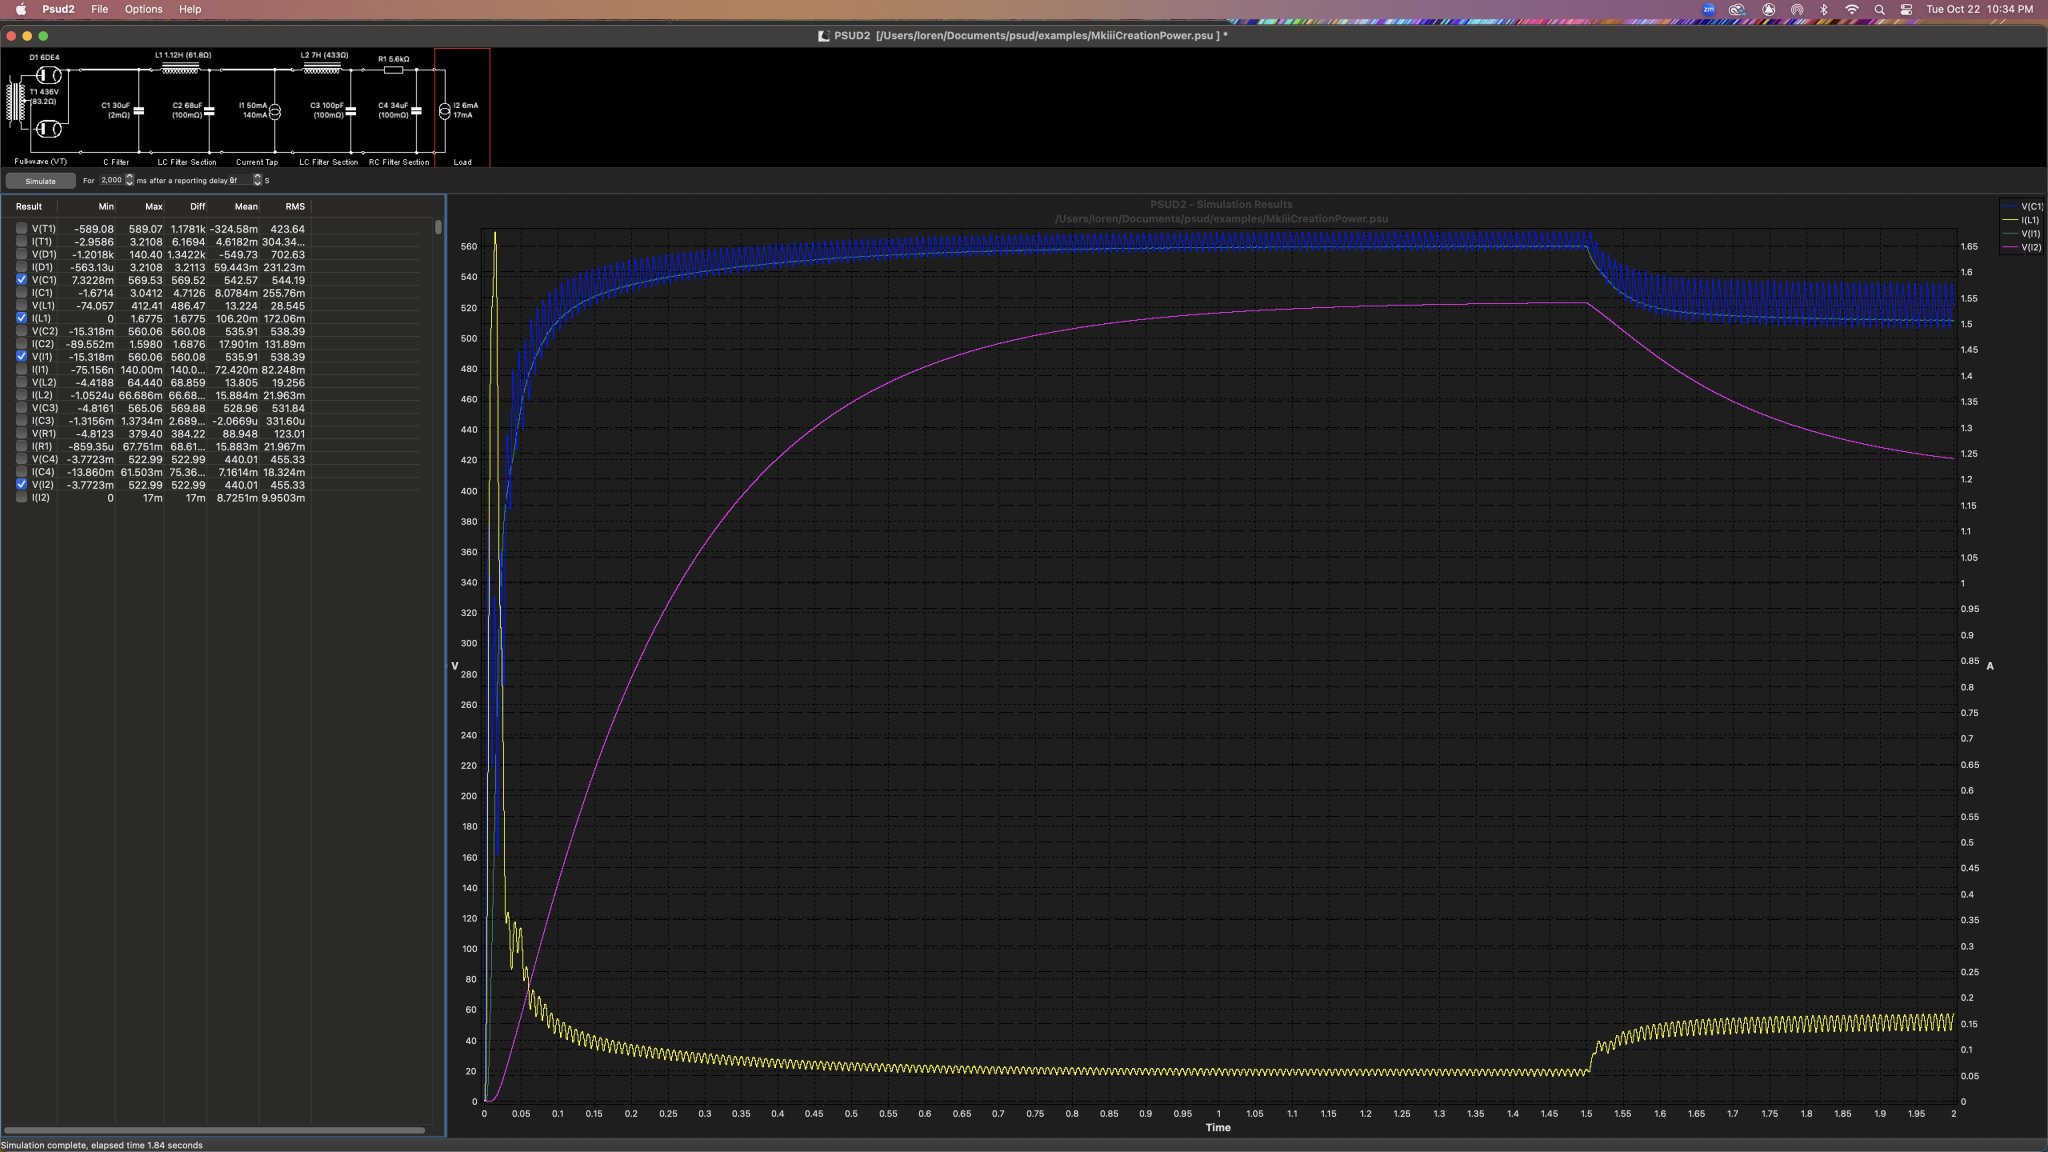
Task: Select the L1 1.12H inductor symbol
Action: 180,69
